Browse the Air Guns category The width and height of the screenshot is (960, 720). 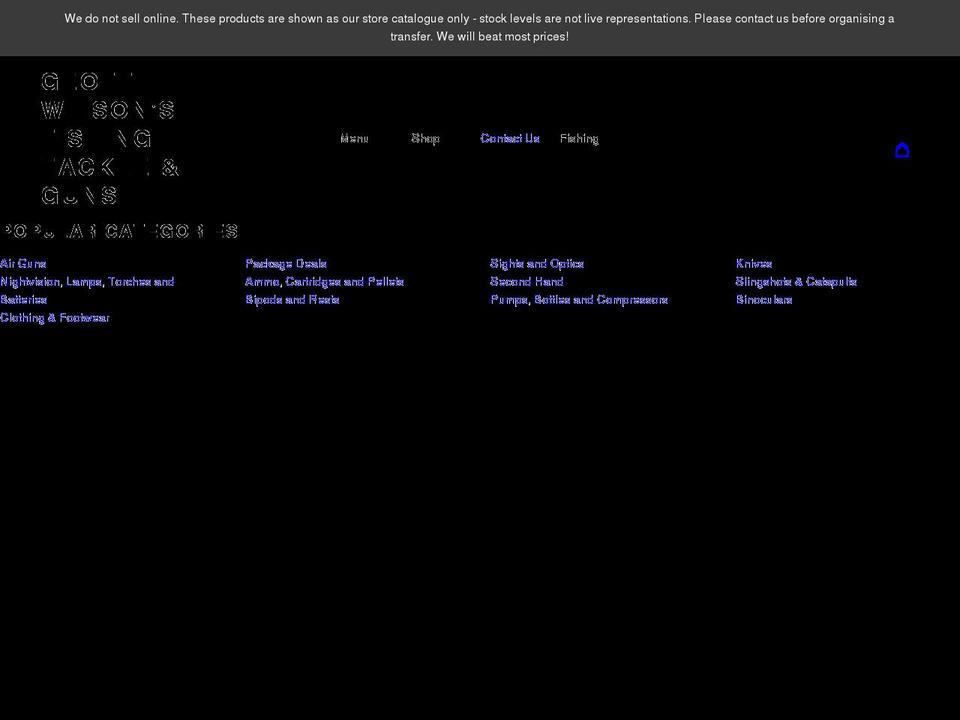click(23, 263)
